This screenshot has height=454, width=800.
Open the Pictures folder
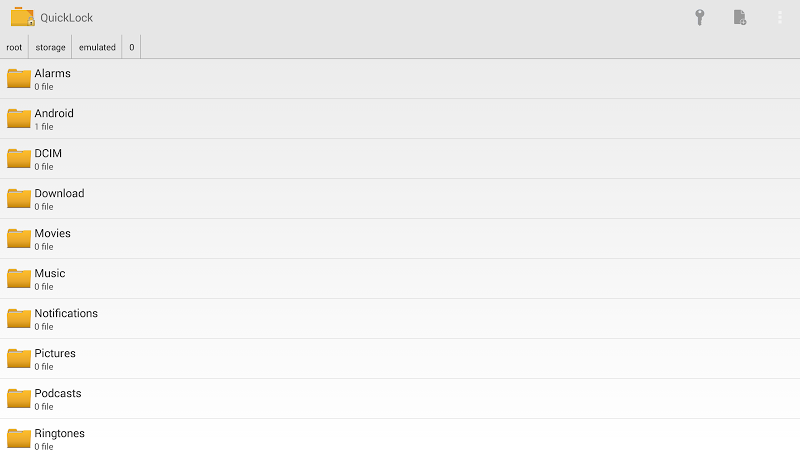coord(55,354)
